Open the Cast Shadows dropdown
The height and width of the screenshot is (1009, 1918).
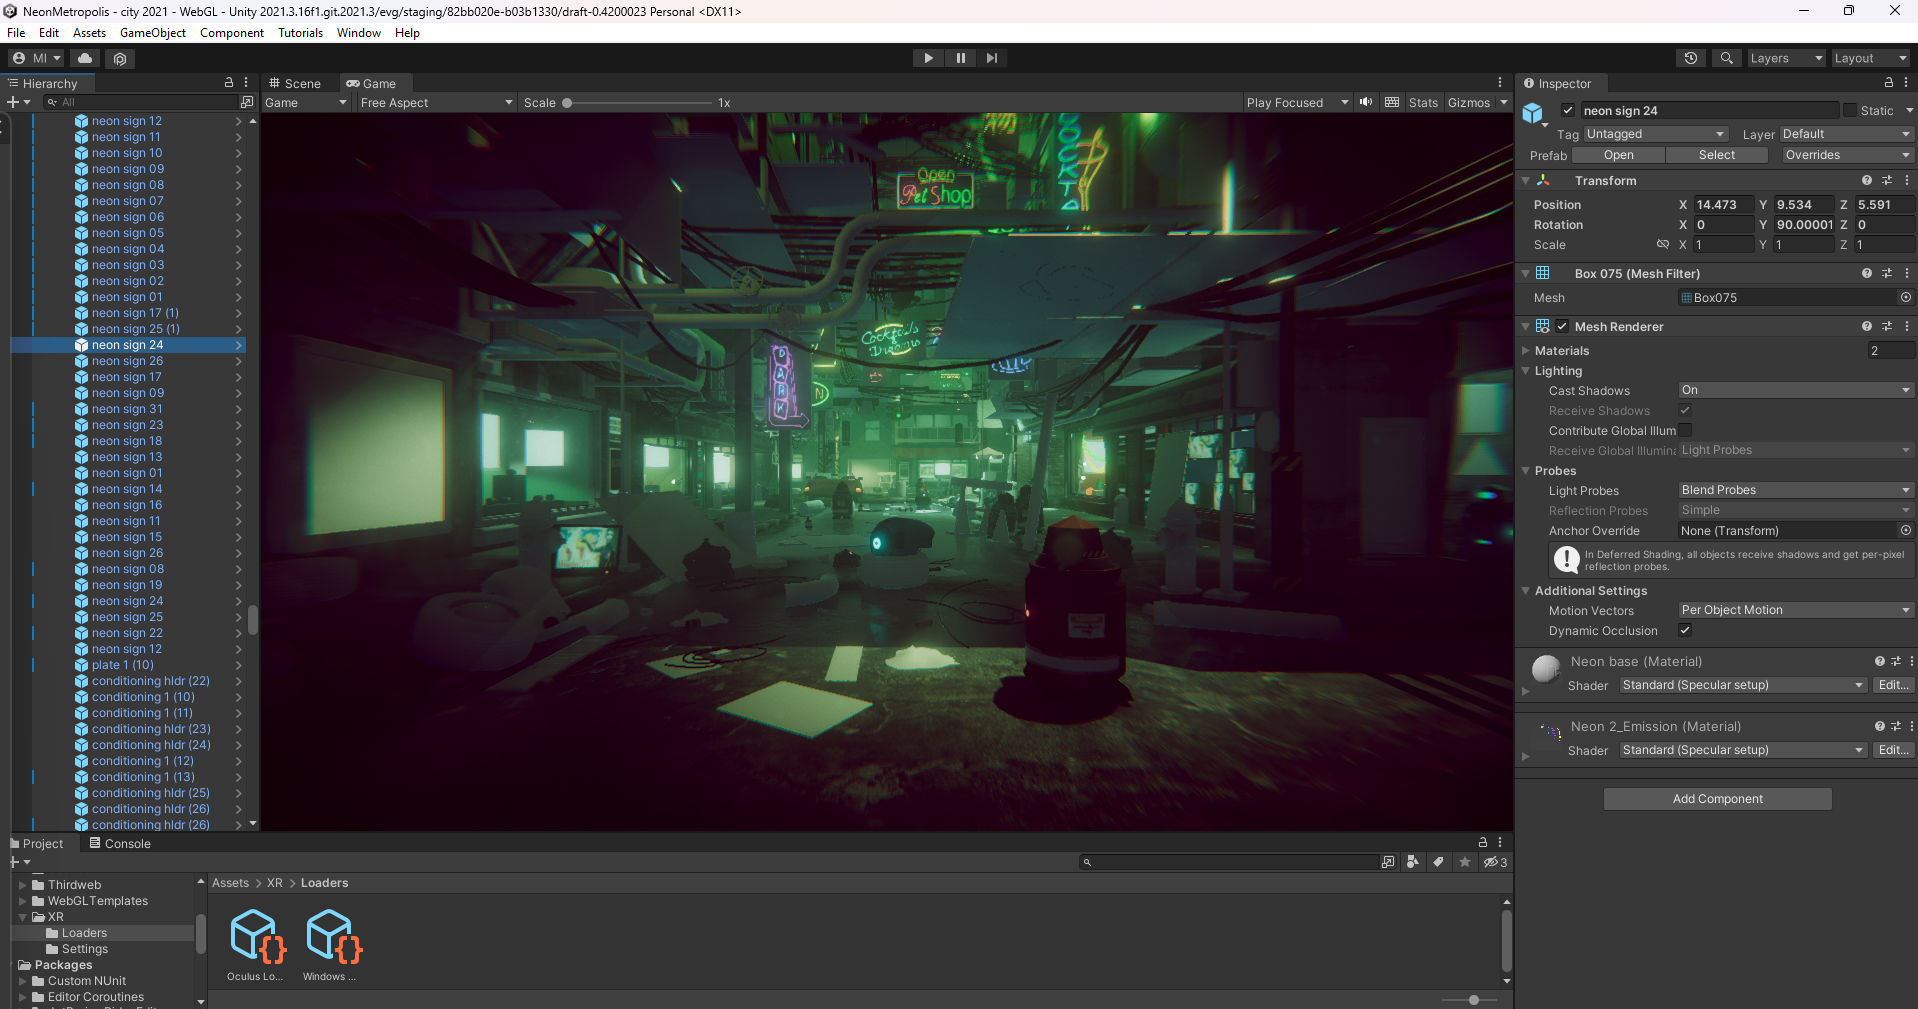coord(1795,390)
